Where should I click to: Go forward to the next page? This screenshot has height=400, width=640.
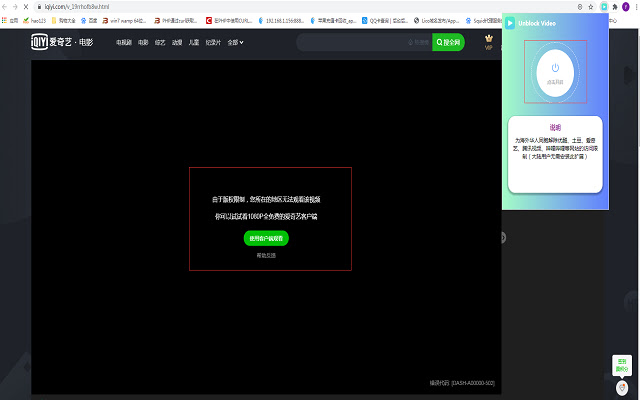[15, 7]
